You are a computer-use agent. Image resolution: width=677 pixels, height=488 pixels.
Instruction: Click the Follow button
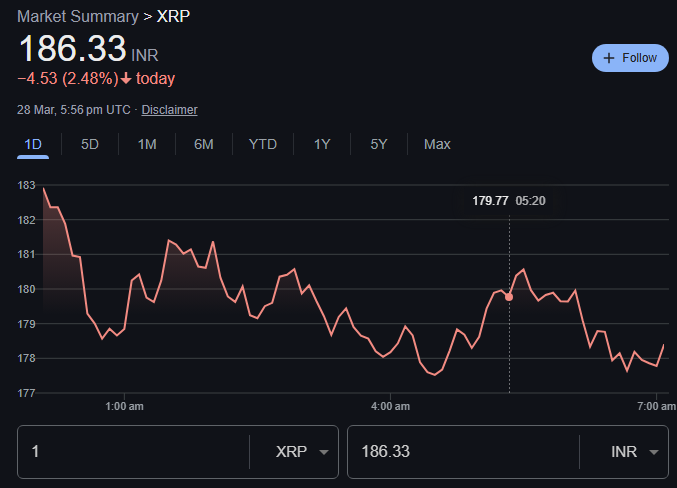pos(630,58)
